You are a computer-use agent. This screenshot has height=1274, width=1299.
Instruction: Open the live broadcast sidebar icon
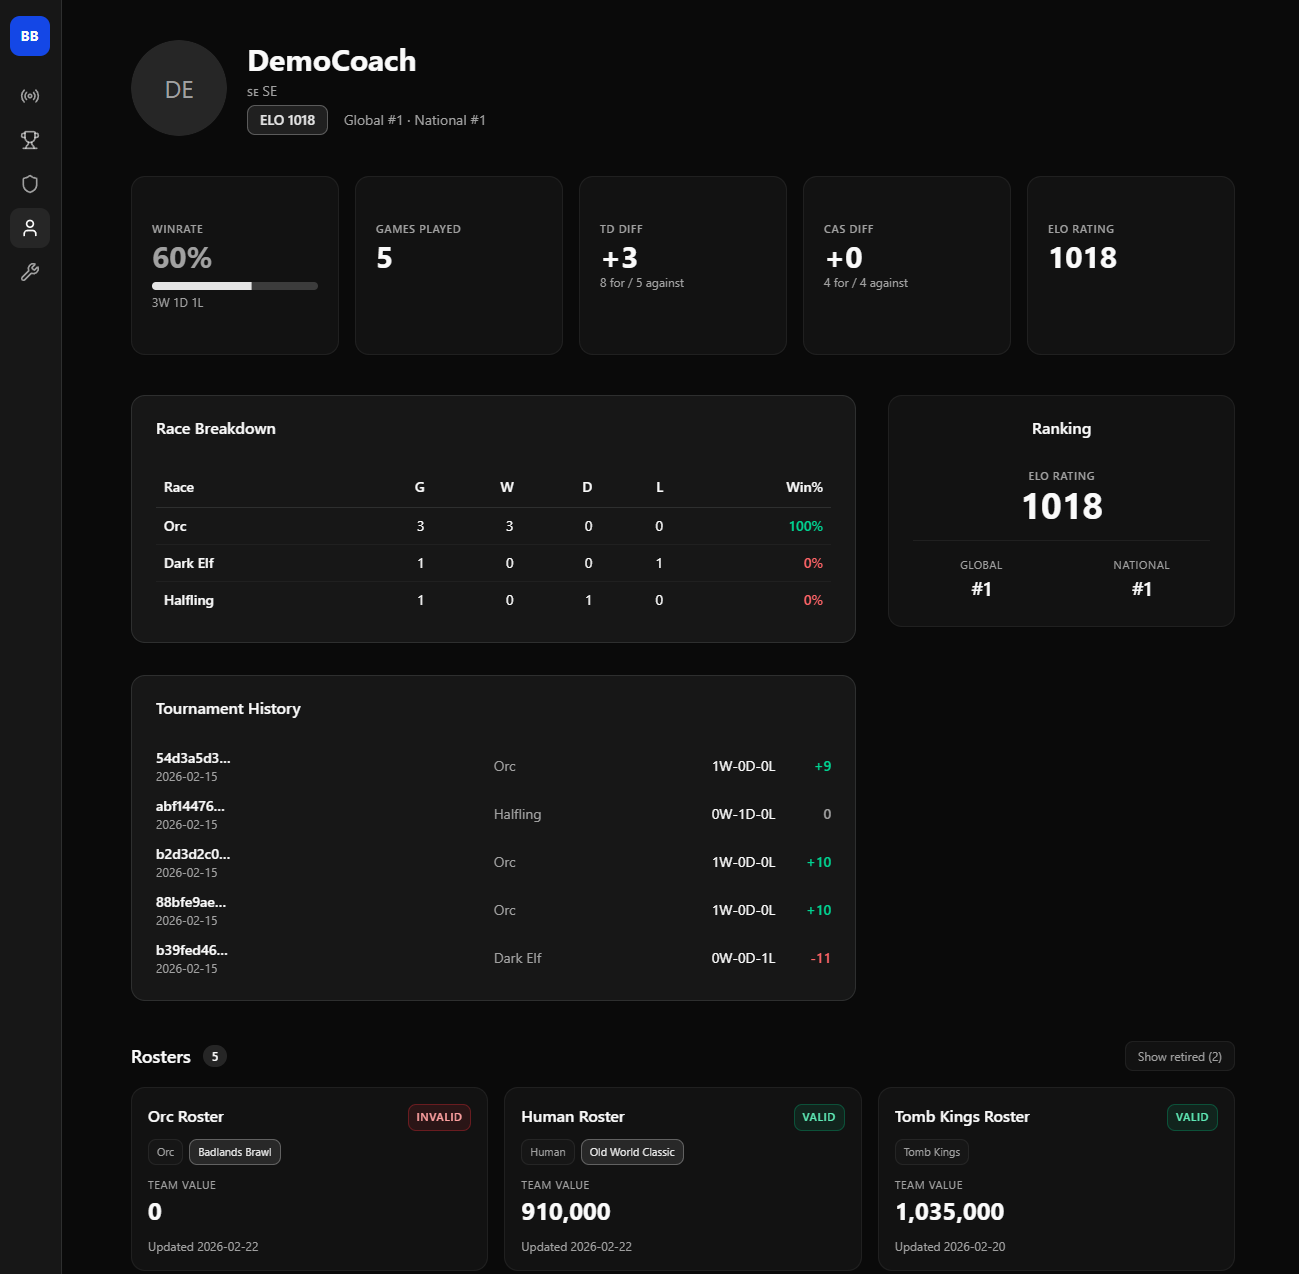[x=30, y=96]
